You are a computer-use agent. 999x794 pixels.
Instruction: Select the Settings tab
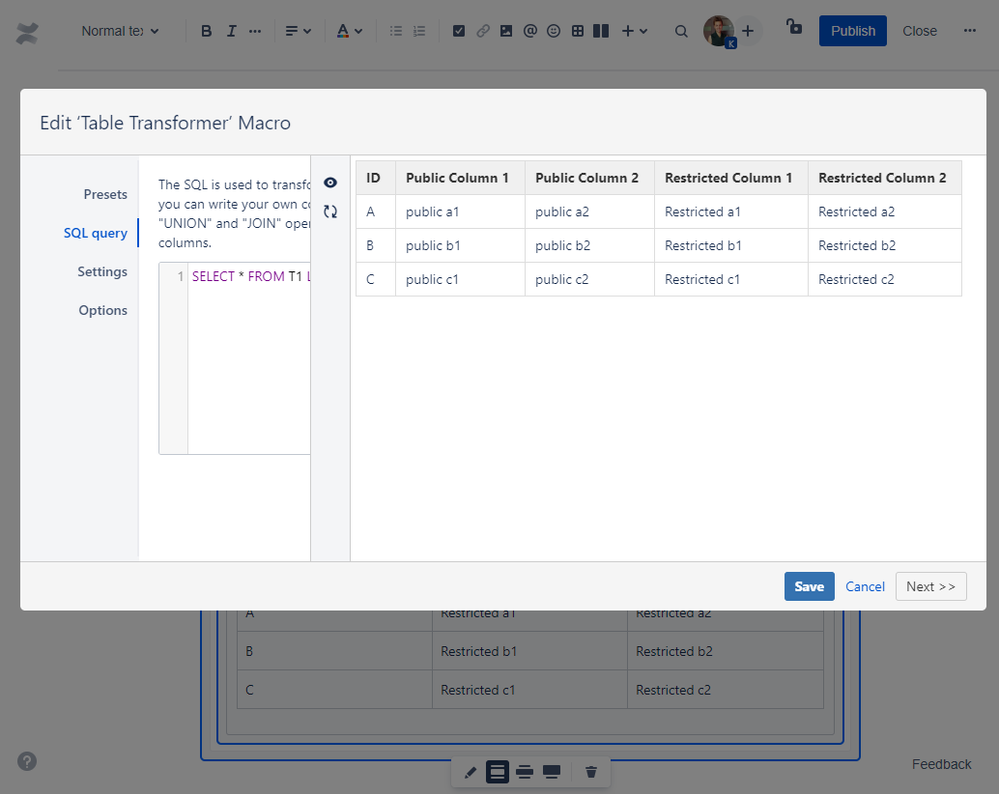102,271
